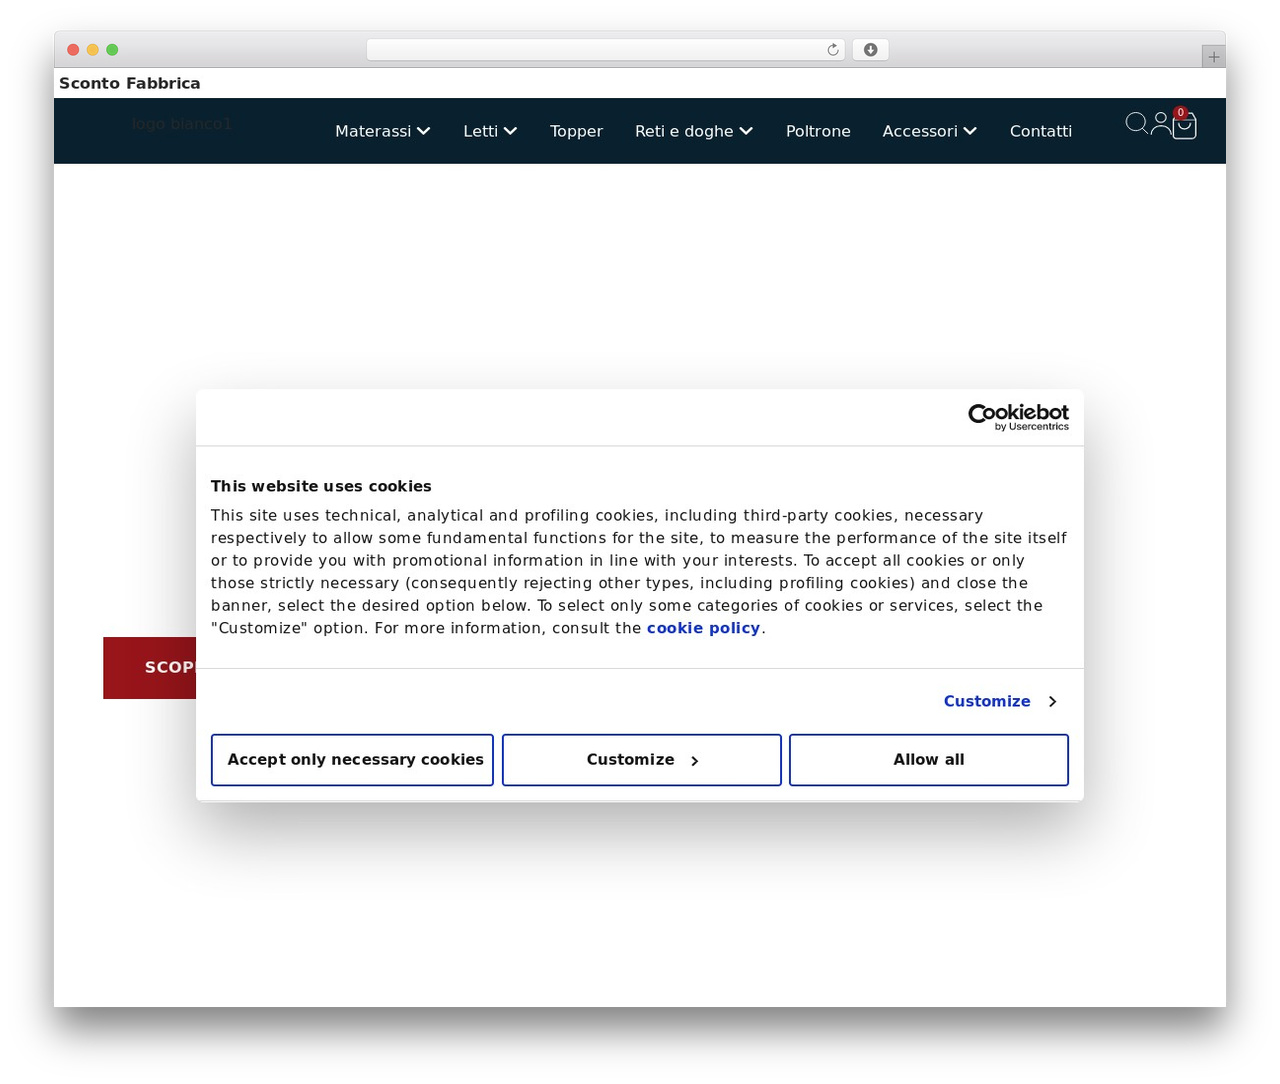Click the red SCOP button behind dialog
This screenshot has width=1280, height=1084.
coord(150,668)
